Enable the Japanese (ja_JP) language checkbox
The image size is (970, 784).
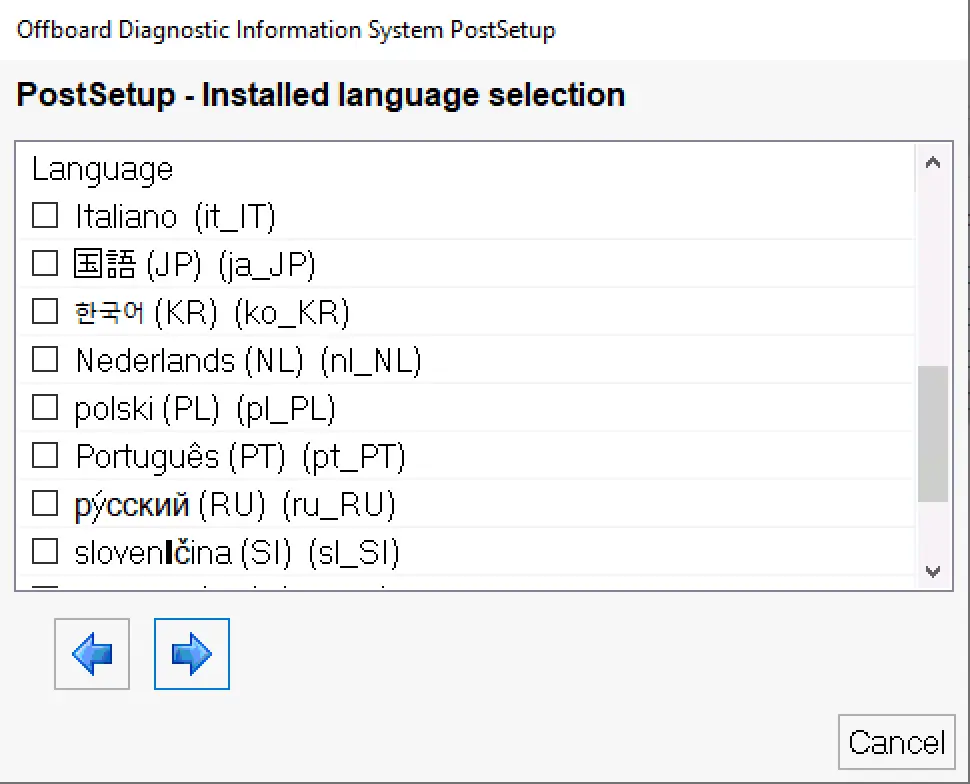coord(45,264)
